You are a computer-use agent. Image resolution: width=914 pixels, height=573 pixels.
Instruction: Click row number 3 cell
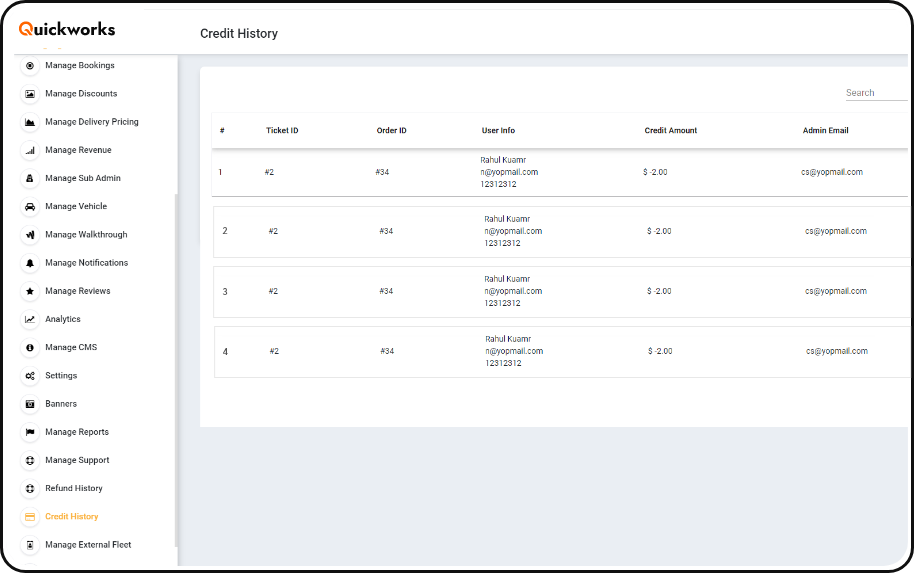click(x=225, y=291)
